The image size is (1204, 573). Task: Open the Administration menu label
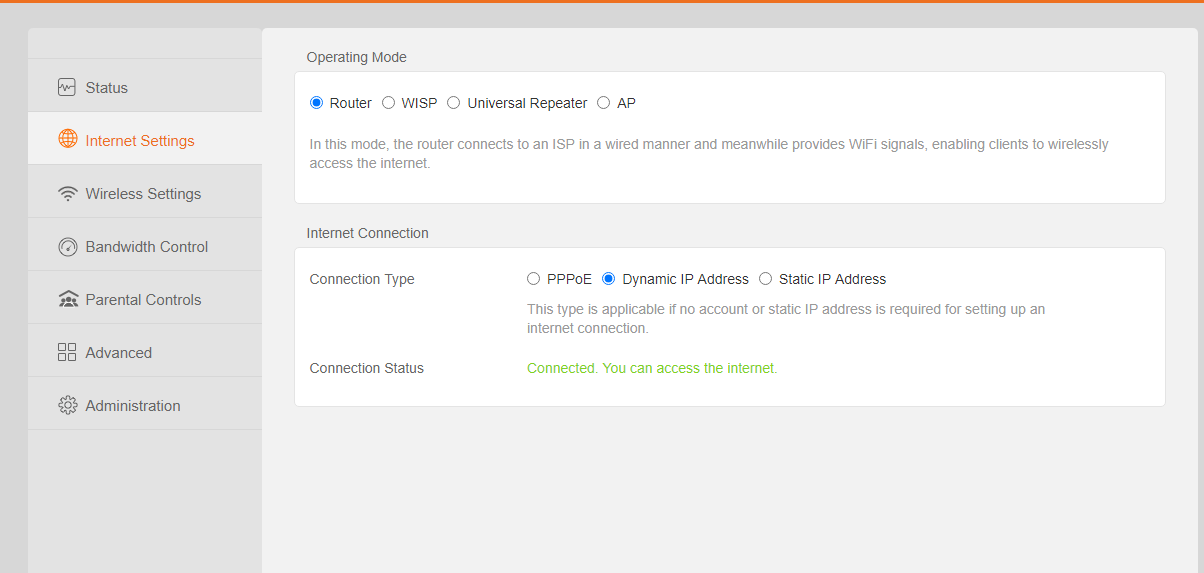point(133,406)
